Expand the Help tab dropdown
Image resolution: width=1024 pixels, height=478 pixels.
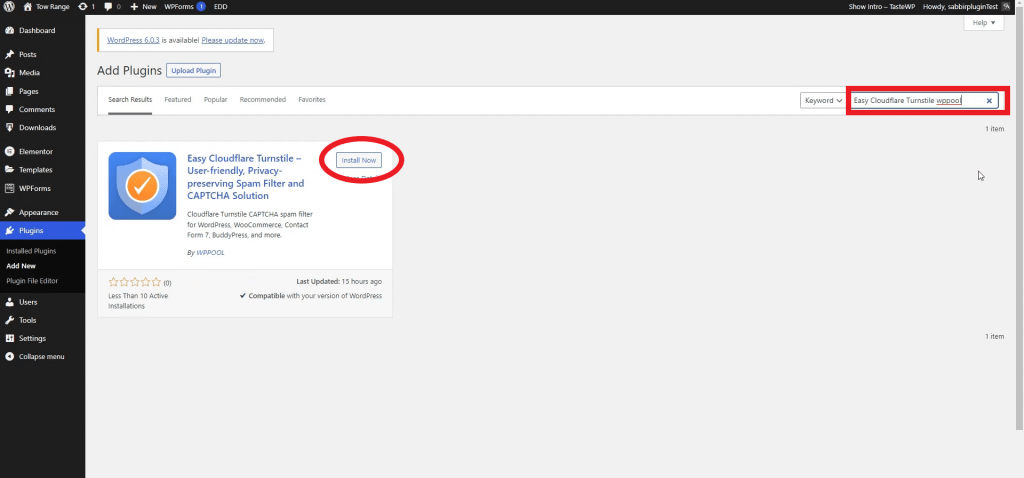pyautogui.click(x=984, y=23)
